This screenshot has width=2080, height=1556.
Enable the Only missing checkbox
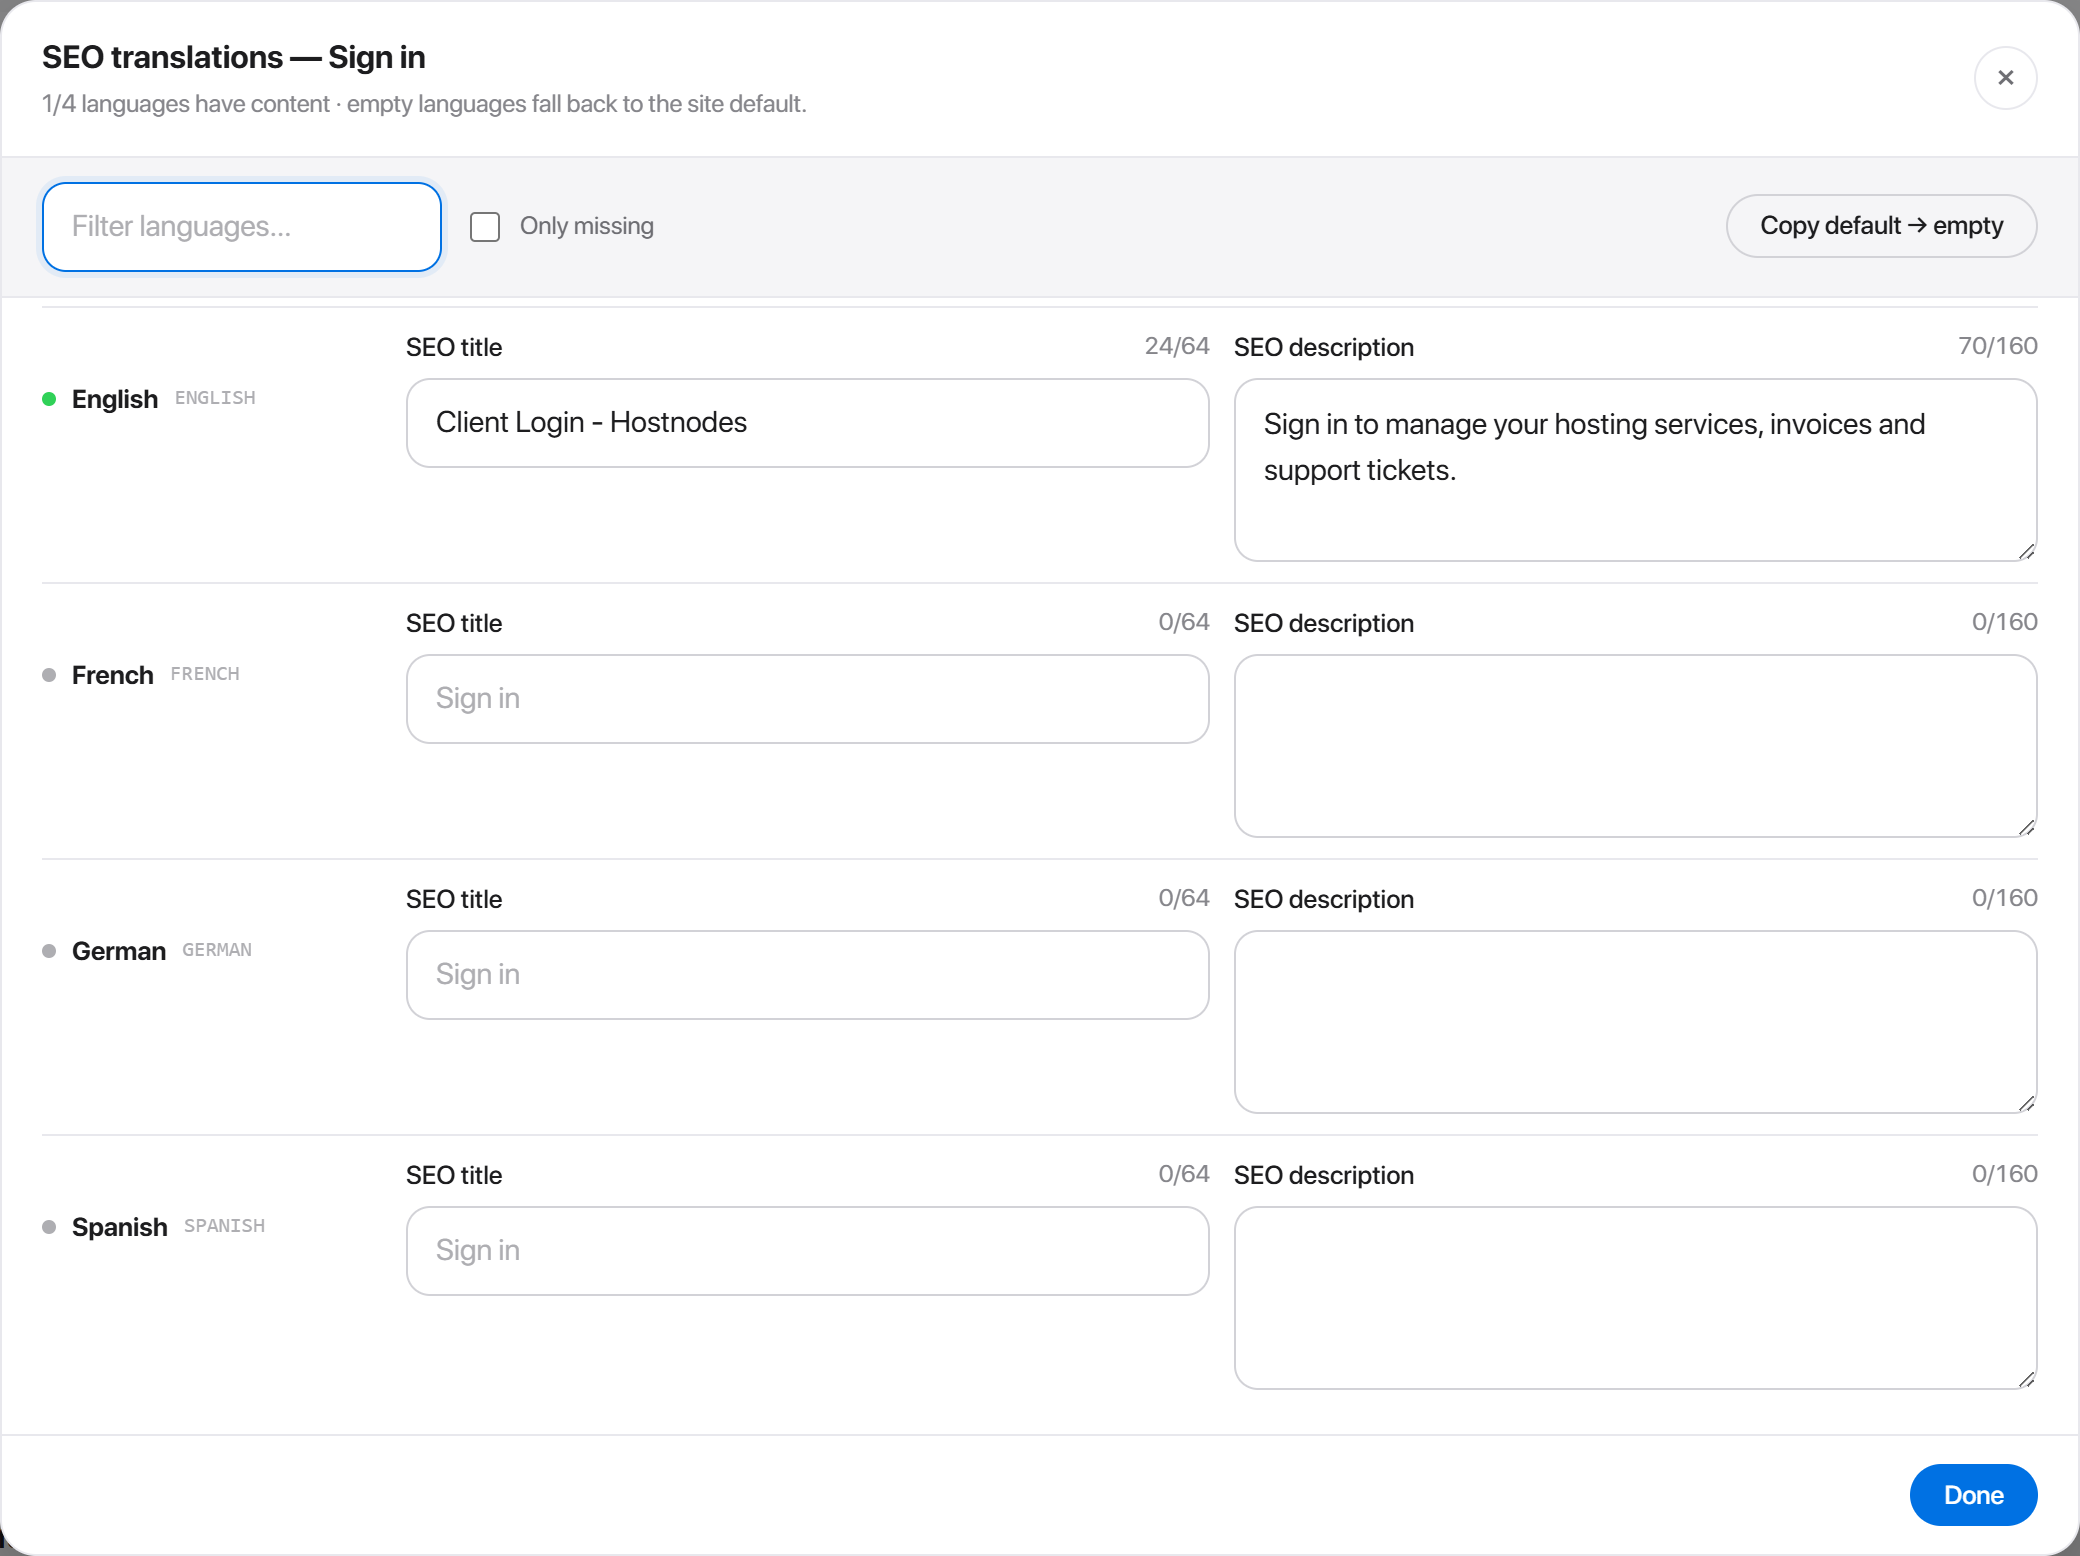point(485,227)
